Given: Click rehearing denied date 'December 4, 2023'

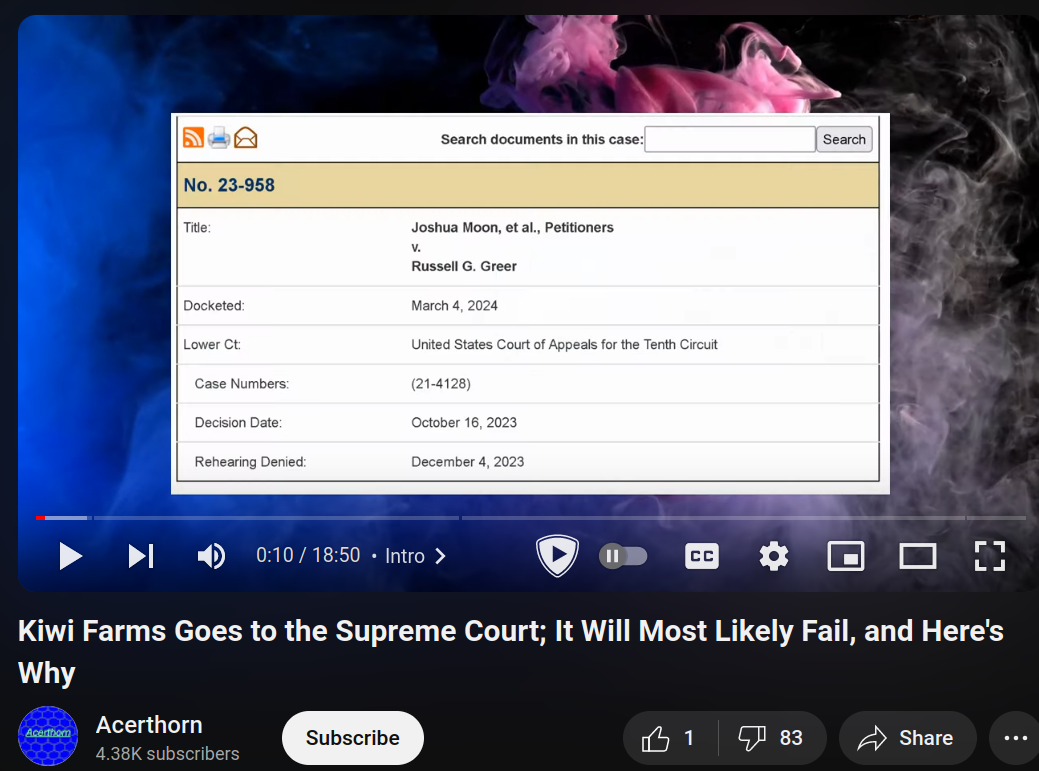Looking at the screenshot, I should click(x=468, y=462).
